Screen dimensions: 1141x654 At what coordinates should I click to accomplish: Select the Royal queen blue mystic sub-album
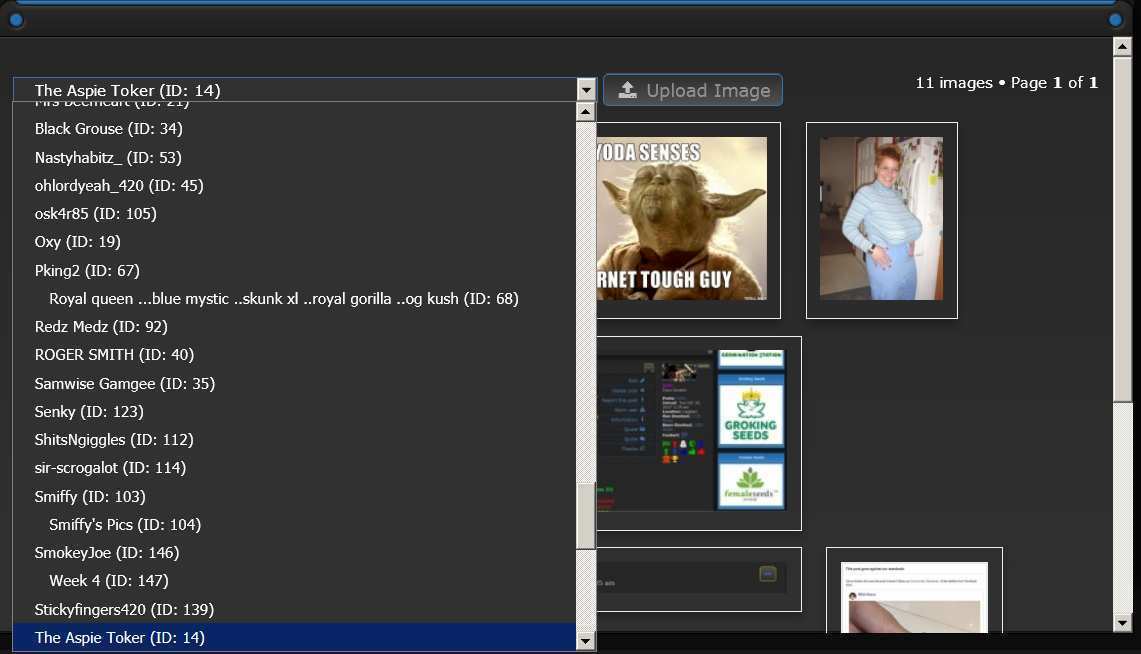[284, 299]
